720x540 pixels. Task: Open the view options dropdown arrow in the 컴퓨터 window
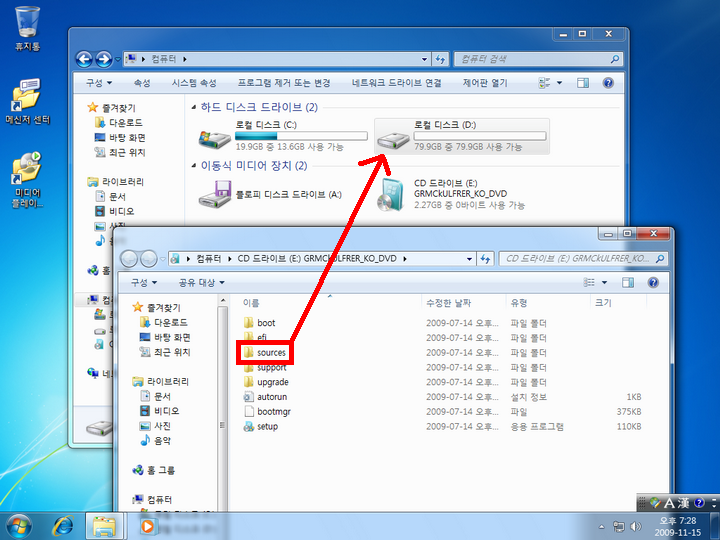click(x=559, y=83)
